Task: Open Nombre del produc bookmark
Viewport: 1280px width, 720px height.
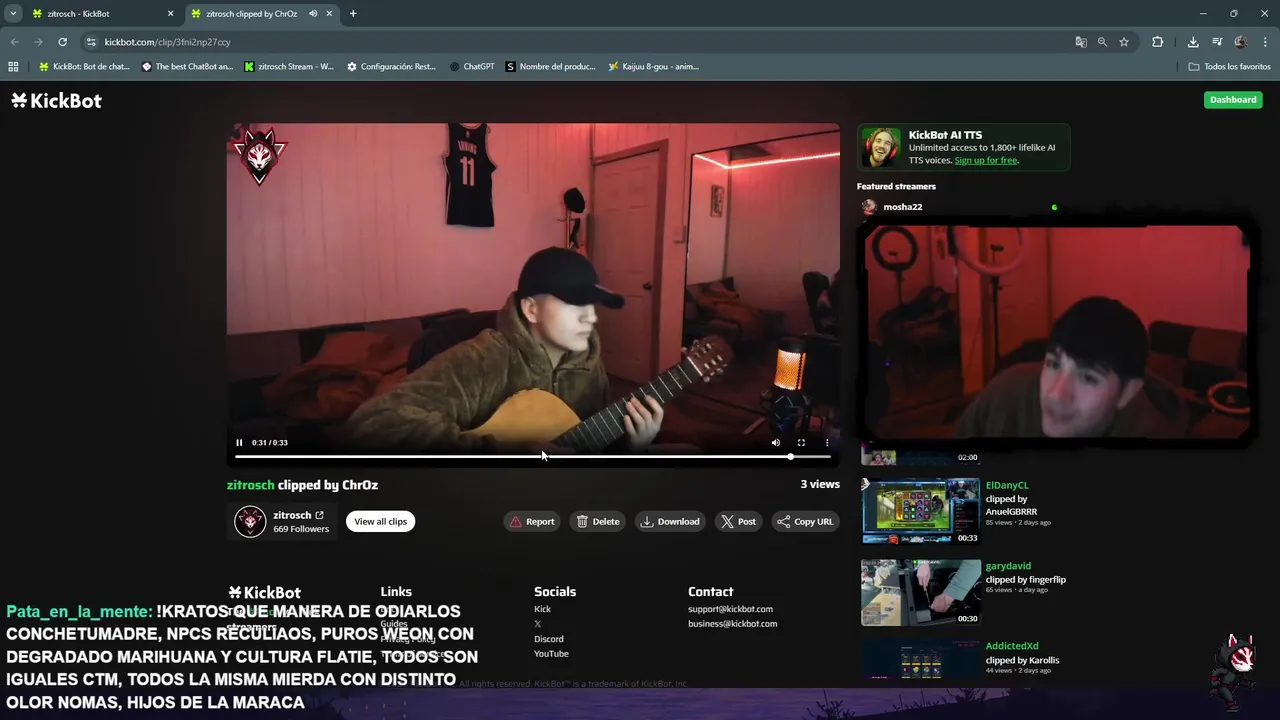Action: [x=550, y=67]
